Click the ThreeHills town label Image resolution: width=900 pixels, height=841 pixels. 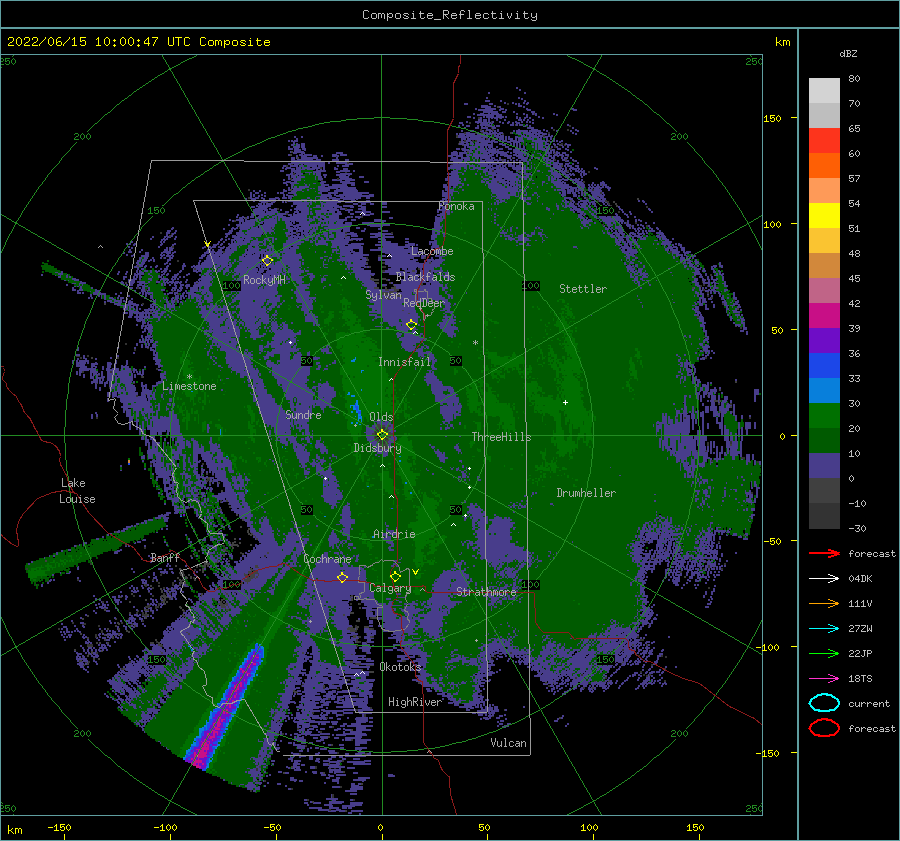[x=501, y=437]
